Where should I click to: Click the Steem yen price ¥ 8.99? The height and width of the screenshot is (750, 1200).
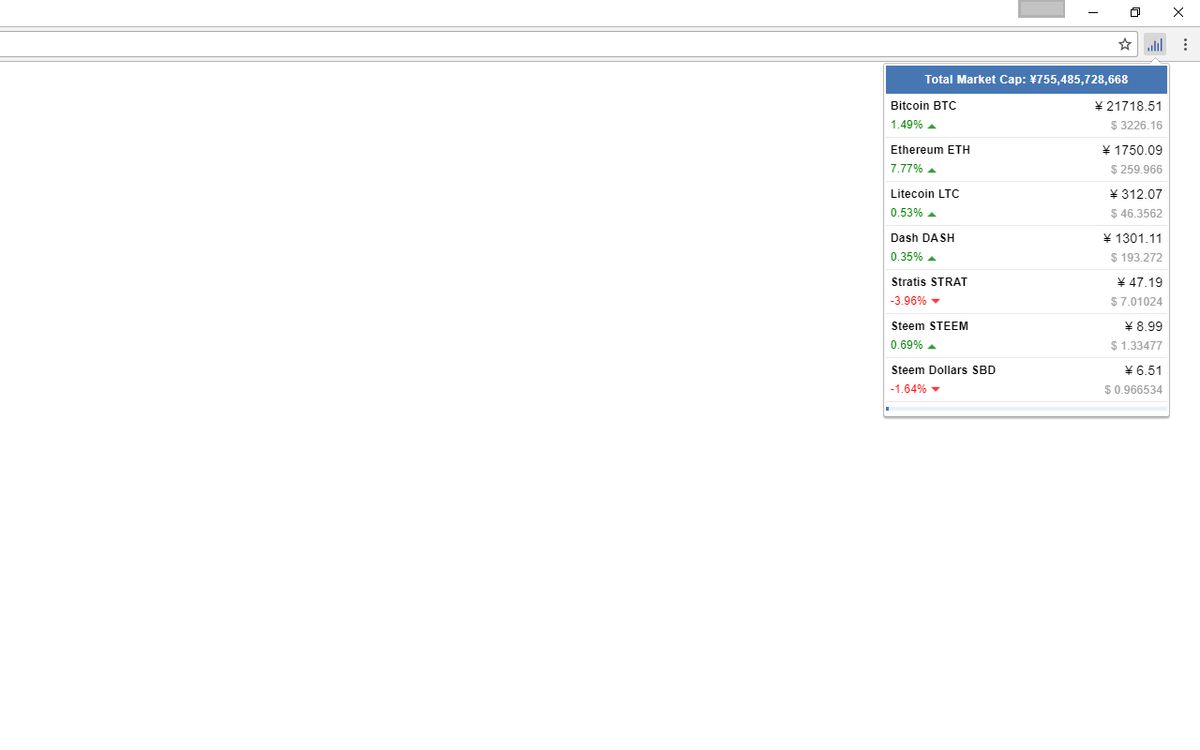tap(1143, 326)
